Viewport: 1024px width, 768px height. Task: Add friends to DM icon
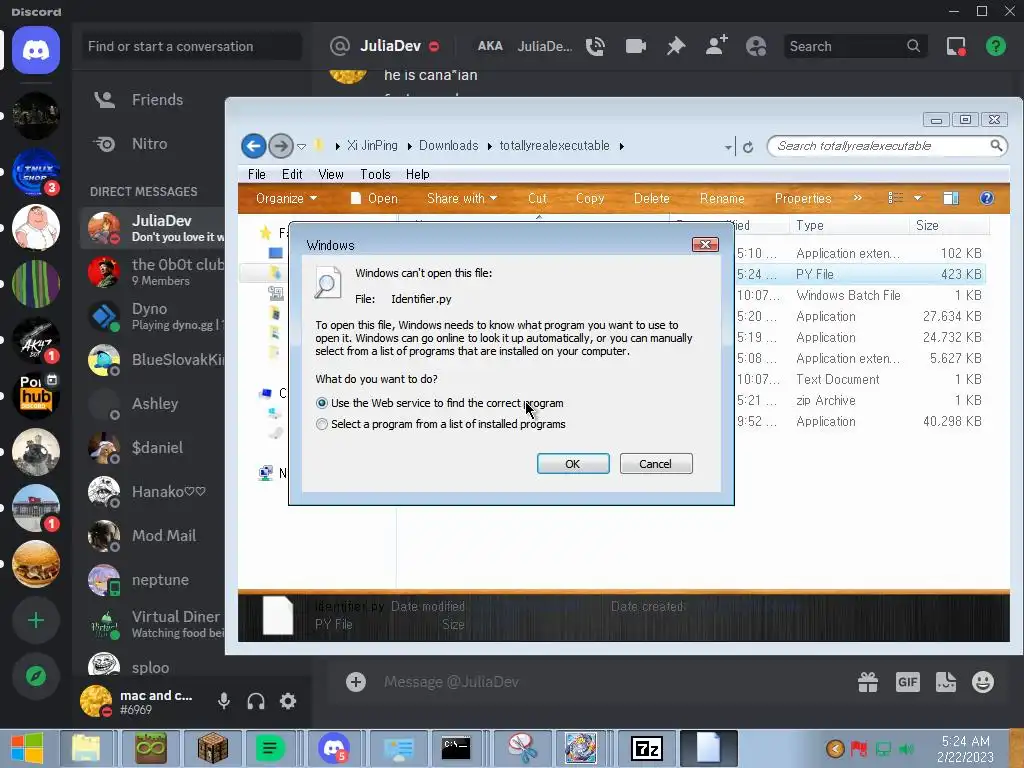point(716,46)
